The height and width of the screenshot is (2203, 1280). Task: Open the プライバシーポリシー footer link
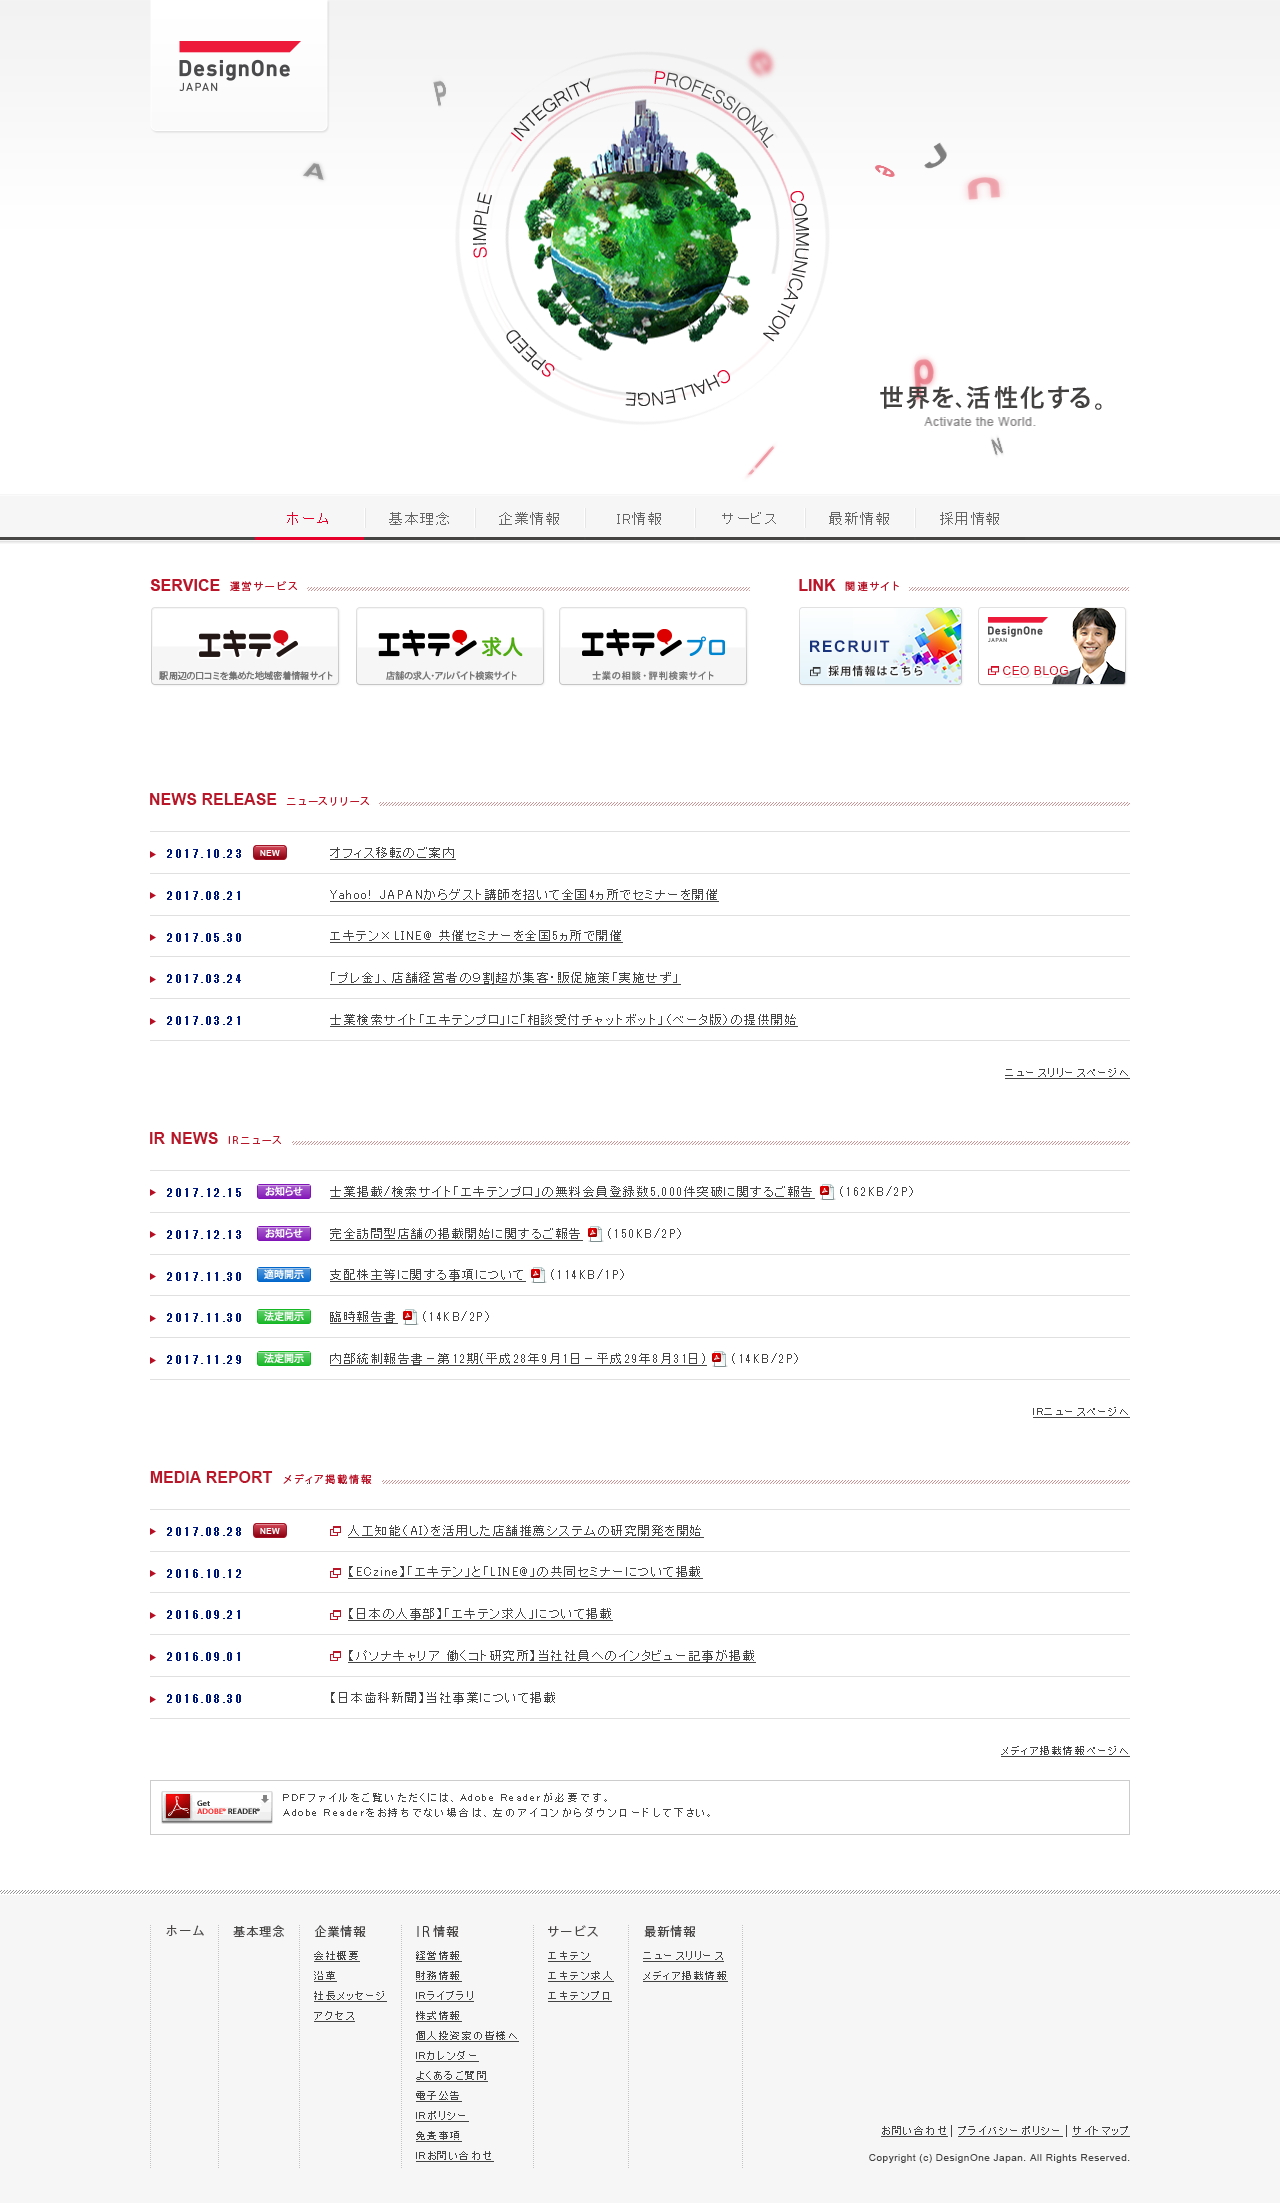[1009, 2131]
